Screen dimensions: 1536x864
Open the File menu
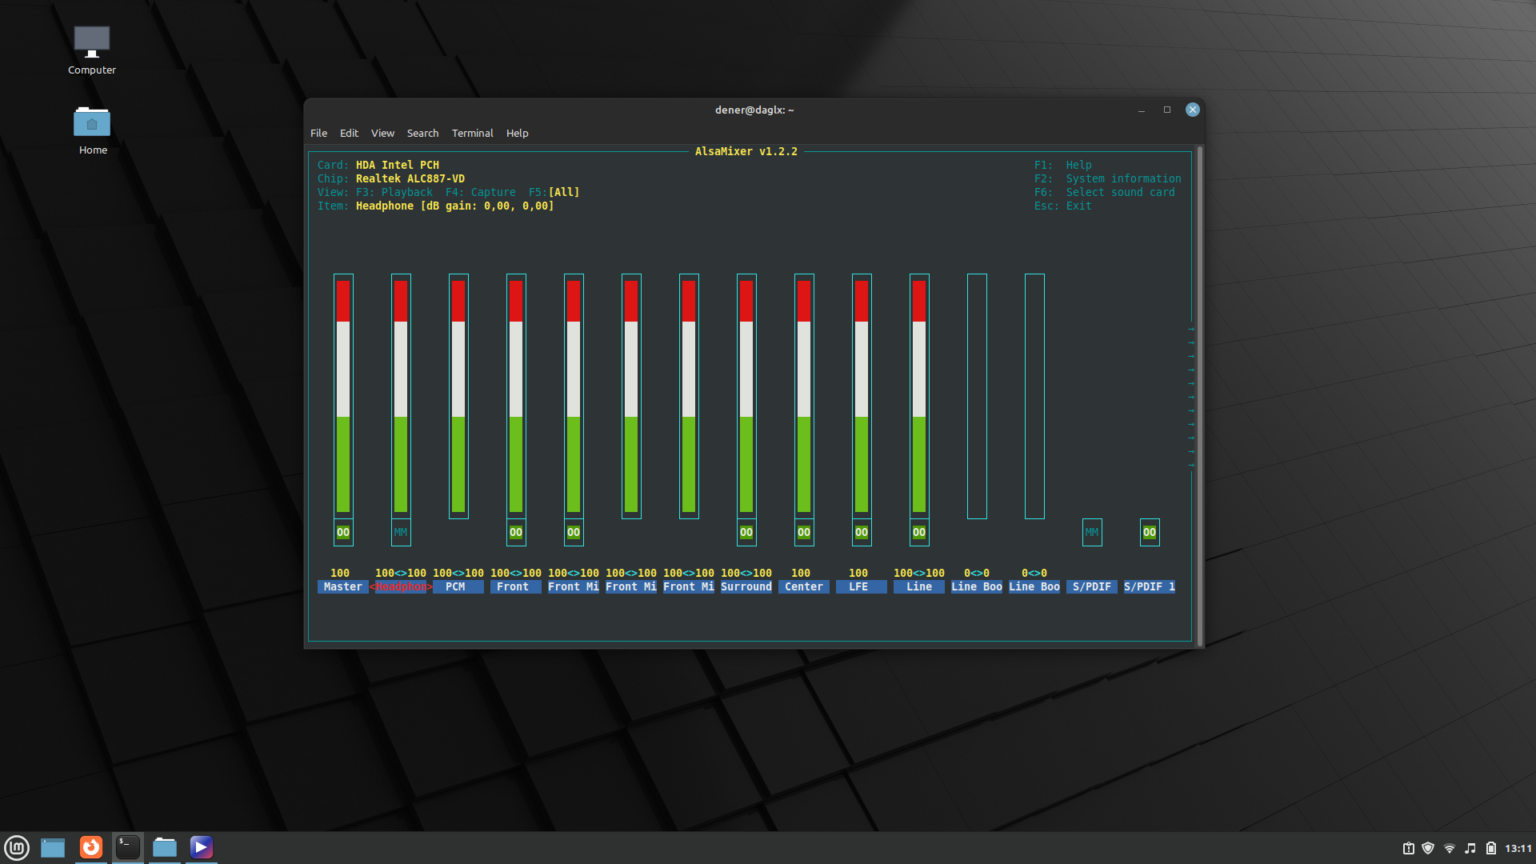click(x=318, y=133)
